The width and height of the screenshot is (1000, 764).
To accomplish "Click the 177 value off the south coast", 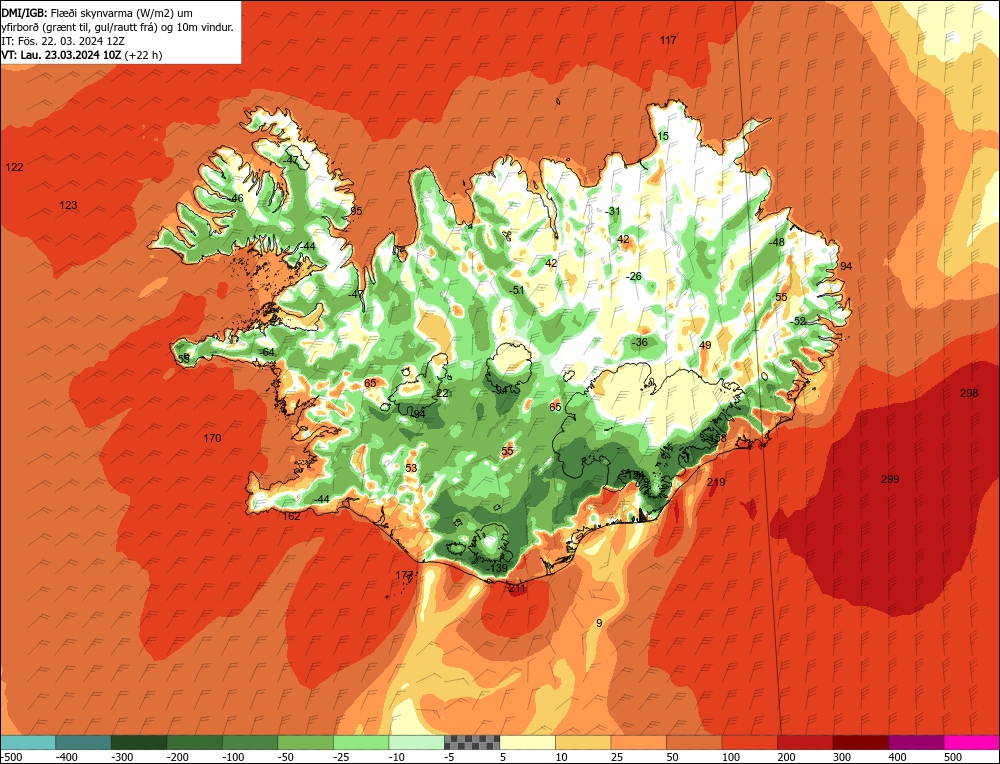I will click(404, 576).
